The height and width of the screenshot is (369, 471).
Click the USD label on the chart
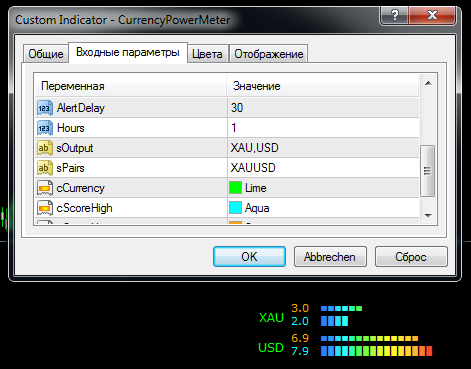click(x=271, y=348)
